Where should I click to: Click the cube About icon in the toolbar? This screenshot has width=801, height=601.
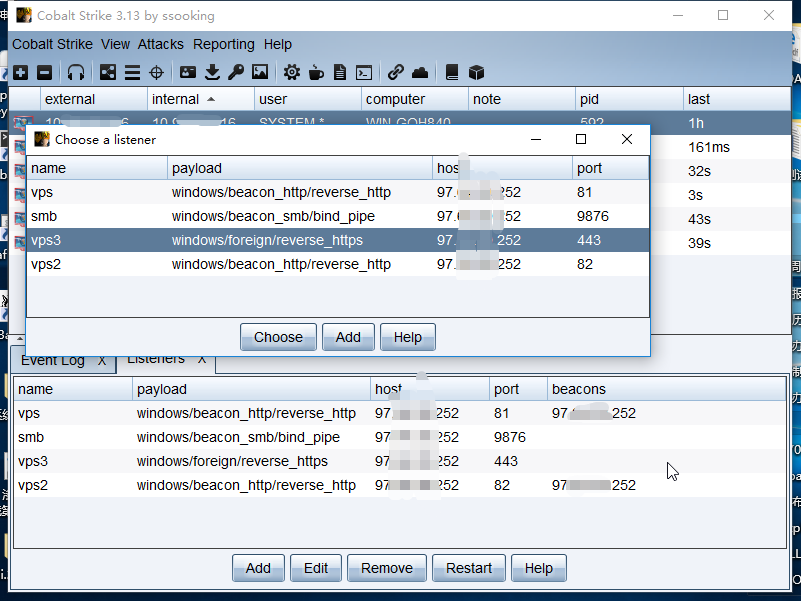coord(476,73)
